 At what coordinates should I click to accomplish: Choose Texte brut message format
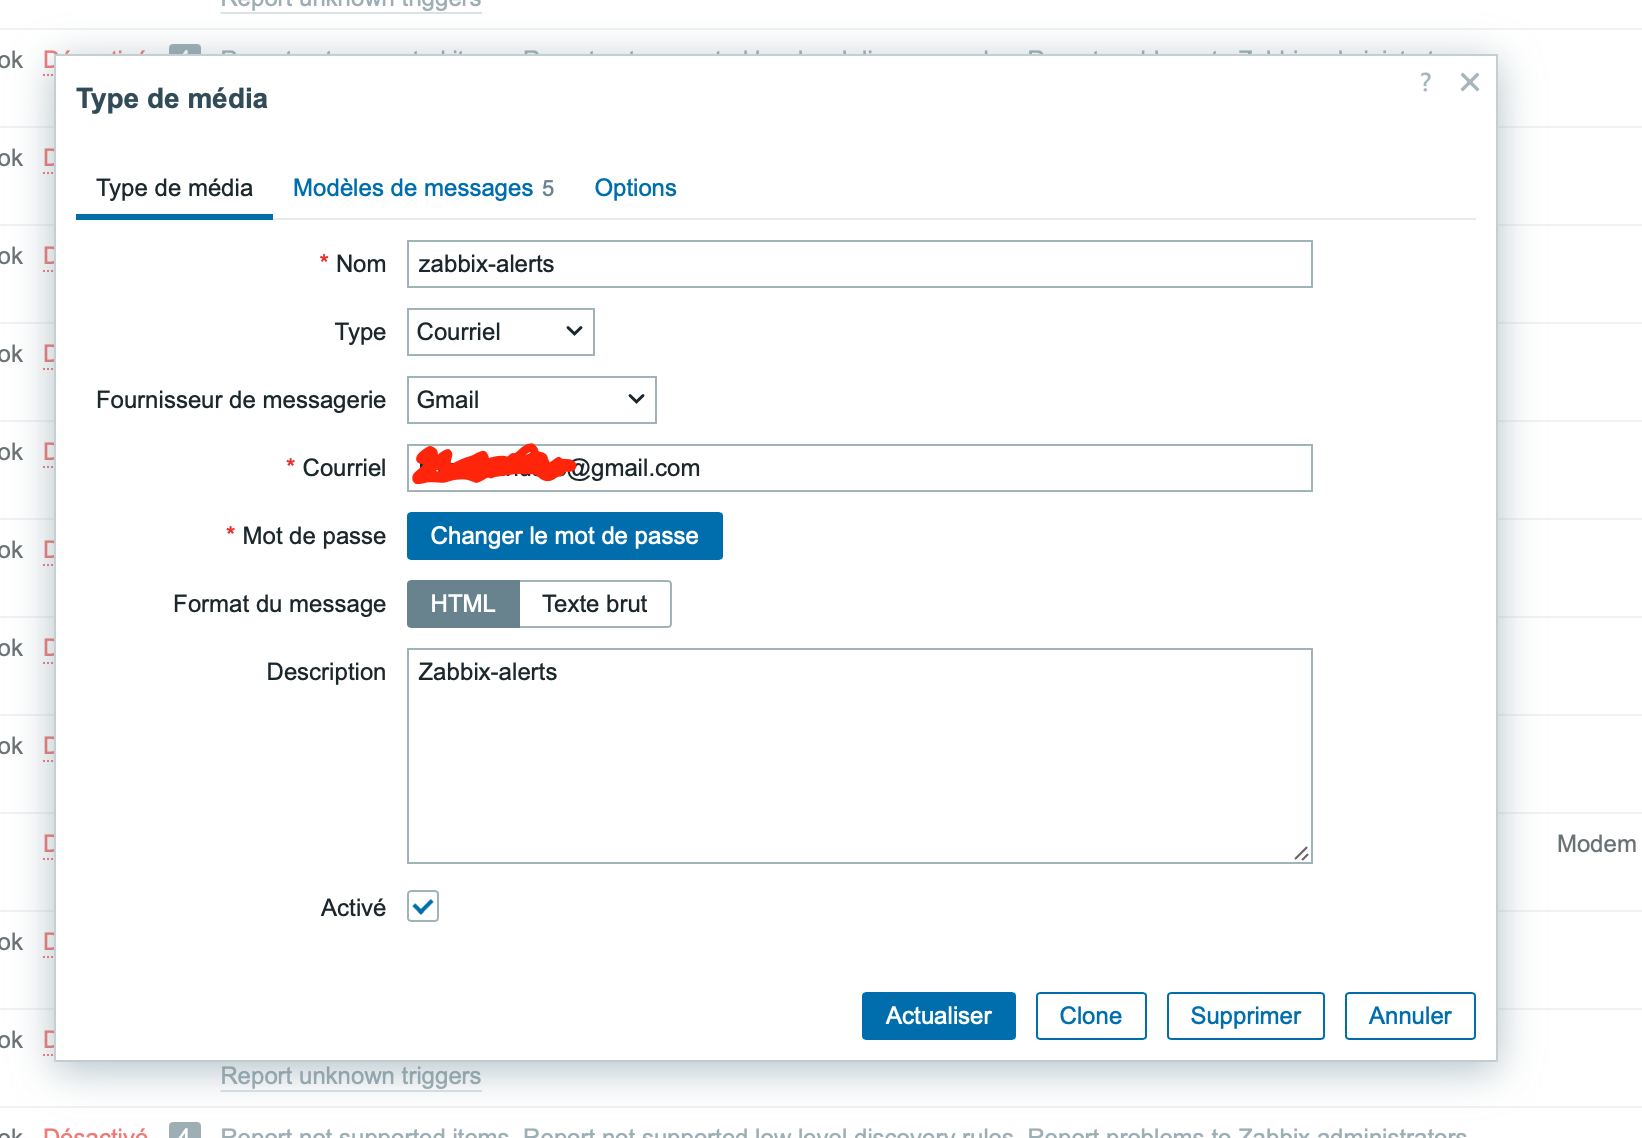coord(595,604)
